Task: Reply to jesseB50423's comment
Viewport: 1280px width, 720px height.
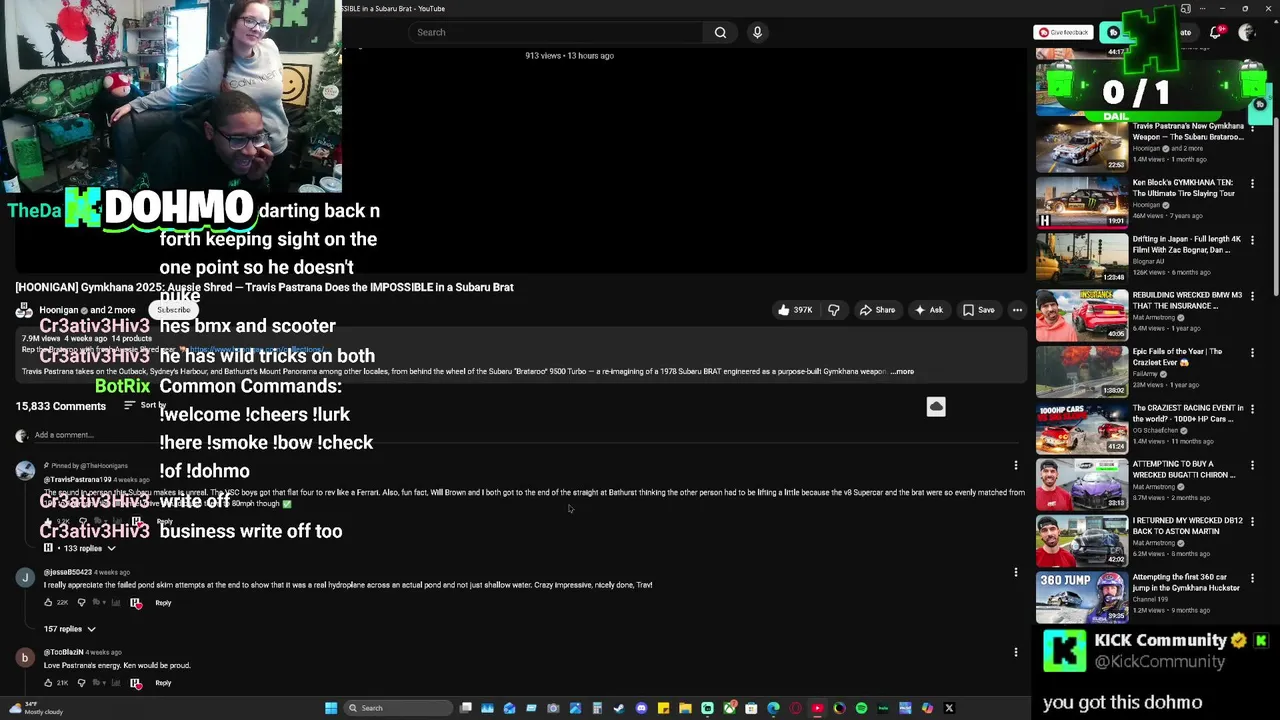Action: (x=163, y=602)
